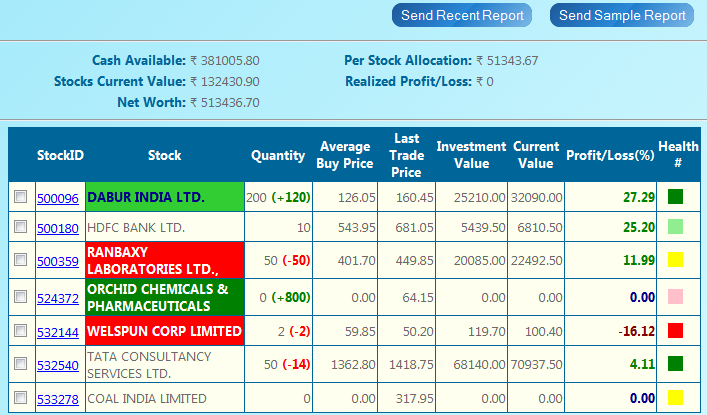Open stock ID link 500359

point(58,261)
